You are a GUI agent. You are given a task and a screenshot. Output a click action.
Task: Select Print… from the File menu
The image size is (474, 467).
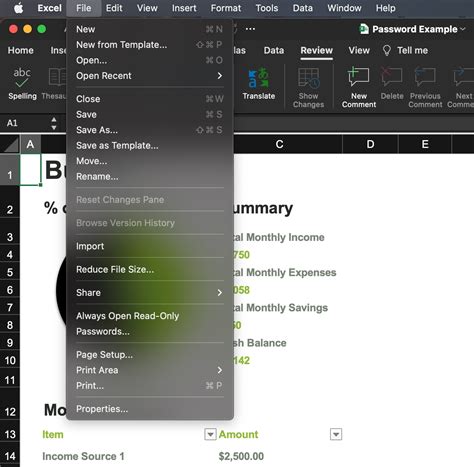coord(150,386)
